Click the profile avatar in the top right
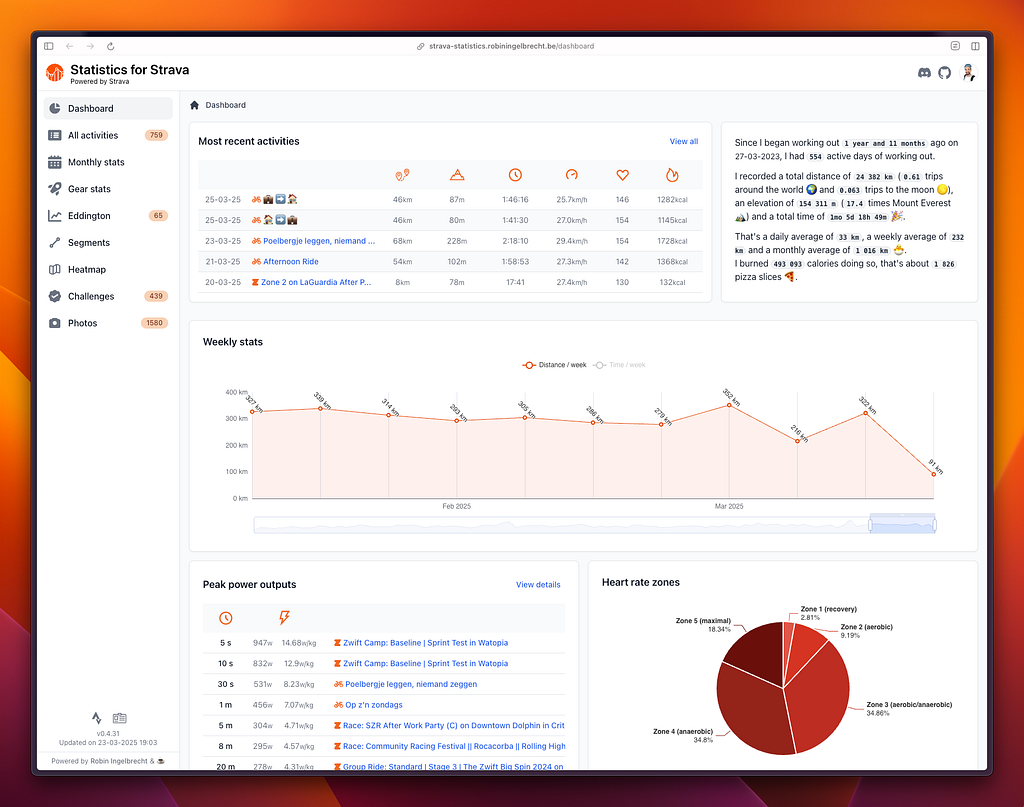This screenshot has height=807, width=1024. click(x=968, y=72)
